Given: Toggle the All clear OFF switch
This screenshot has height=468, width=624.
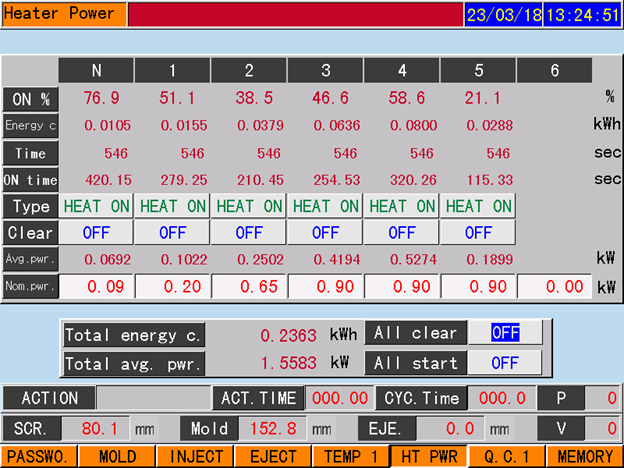Looking at the screenshot, I should click(x=505, y=334).
